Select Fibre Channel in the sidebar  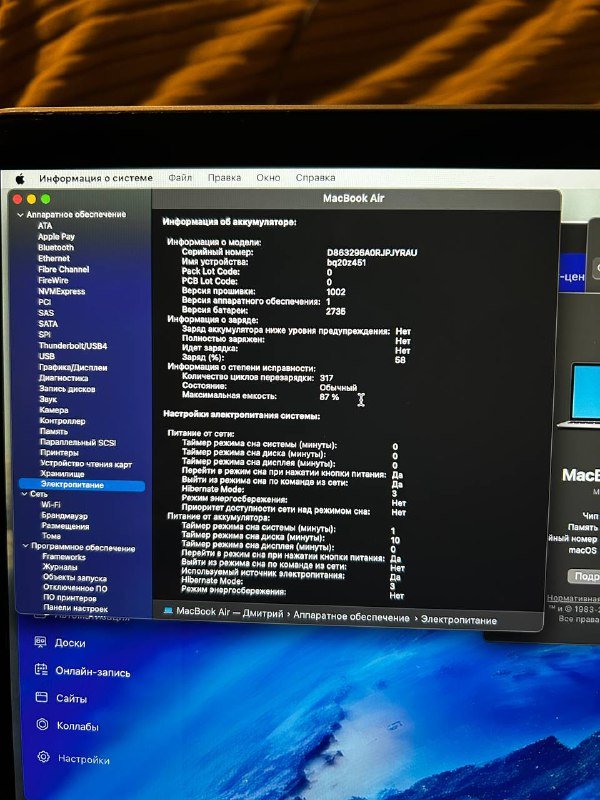(63, 269)
